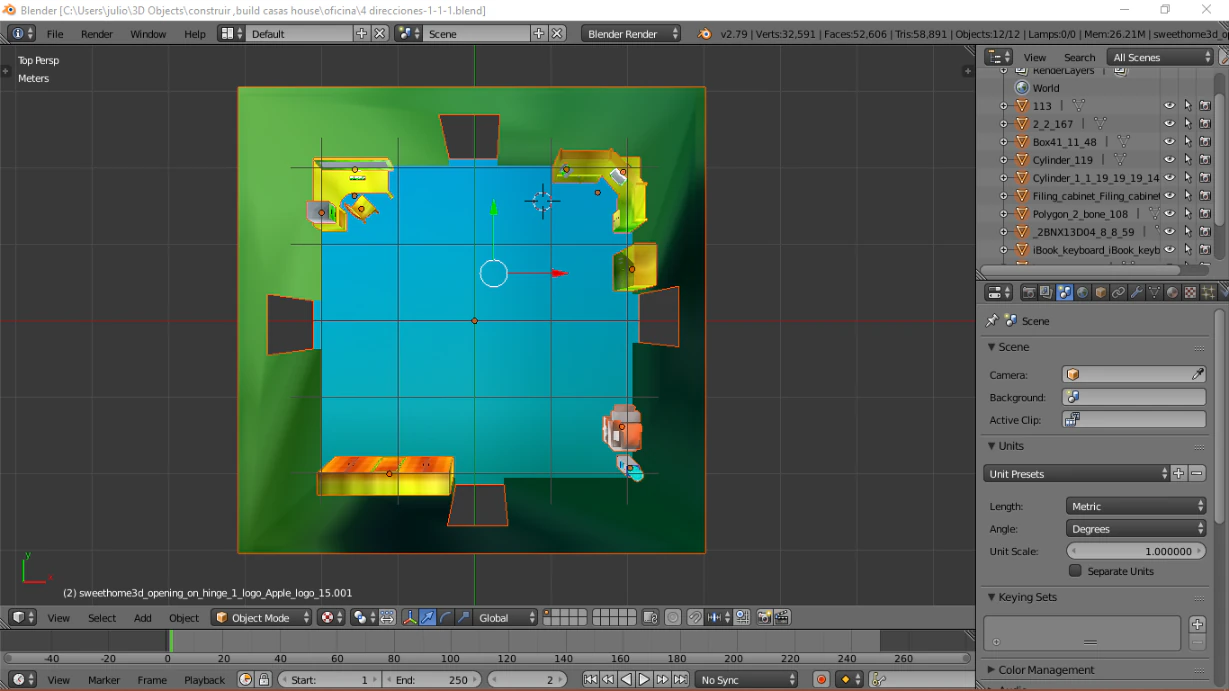The width and height of the screenshot is (1229, 691).
Task: Open the Object Mode dropdown
Action: [x=260, y=617]
